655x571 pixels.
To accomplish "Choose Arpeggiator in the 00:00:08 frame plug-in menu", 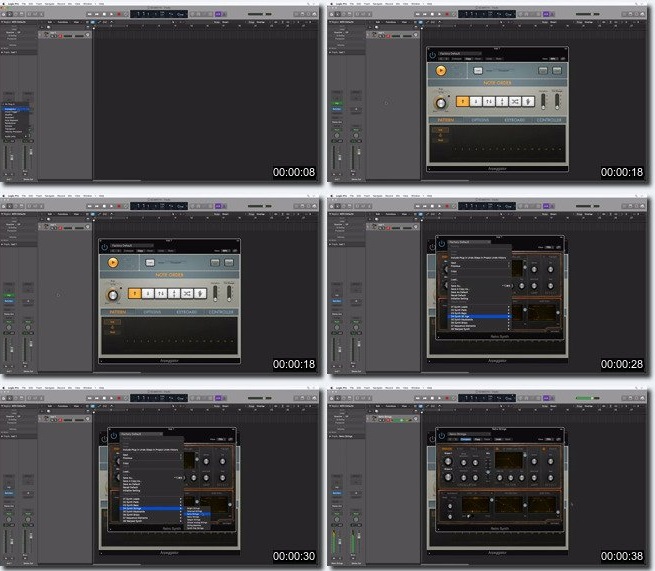I will coord(16,109).
